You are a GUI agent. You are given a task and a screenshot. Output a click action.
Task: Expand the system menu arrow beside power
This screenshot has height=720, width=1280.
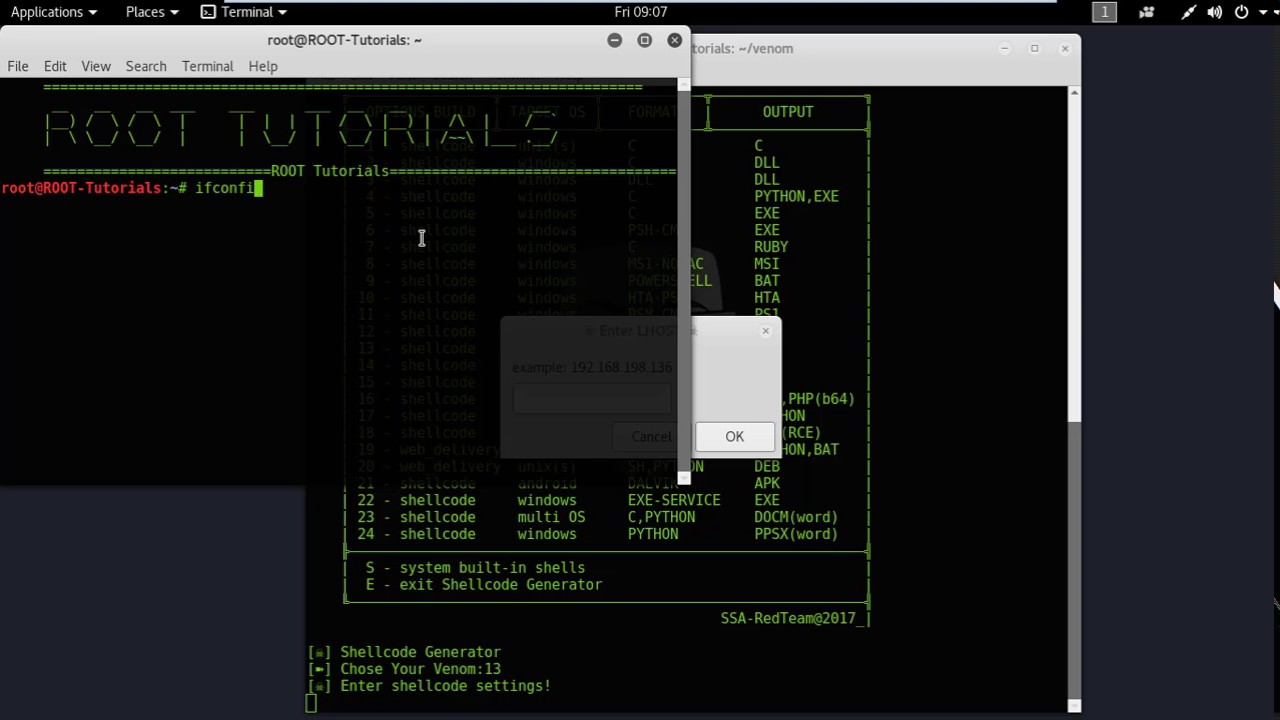[x=1262, y=12]
